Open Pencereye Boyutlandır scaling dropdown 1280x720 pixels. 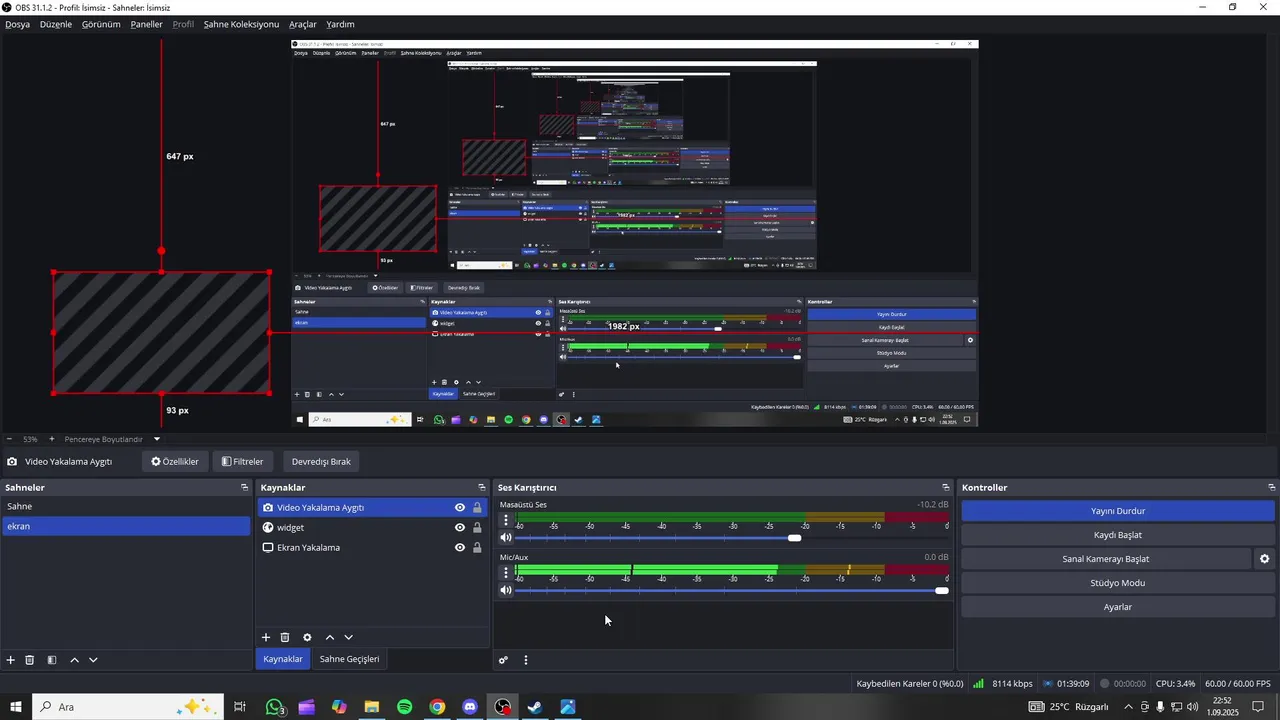pyautogui.click(x=112, y=439)
